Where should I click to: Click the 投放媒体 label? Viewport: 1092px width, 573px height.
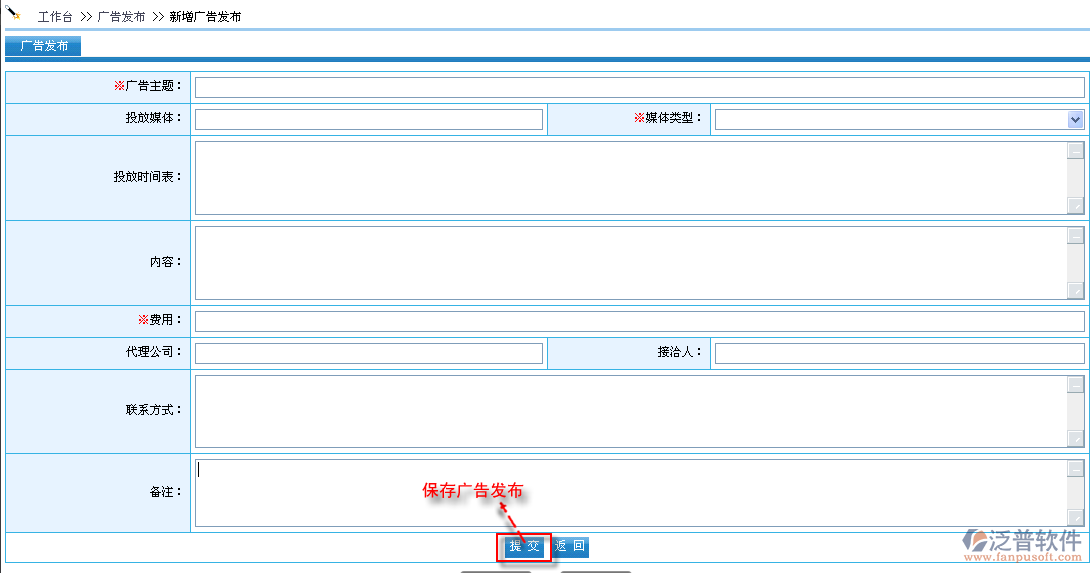coord(154,118)
